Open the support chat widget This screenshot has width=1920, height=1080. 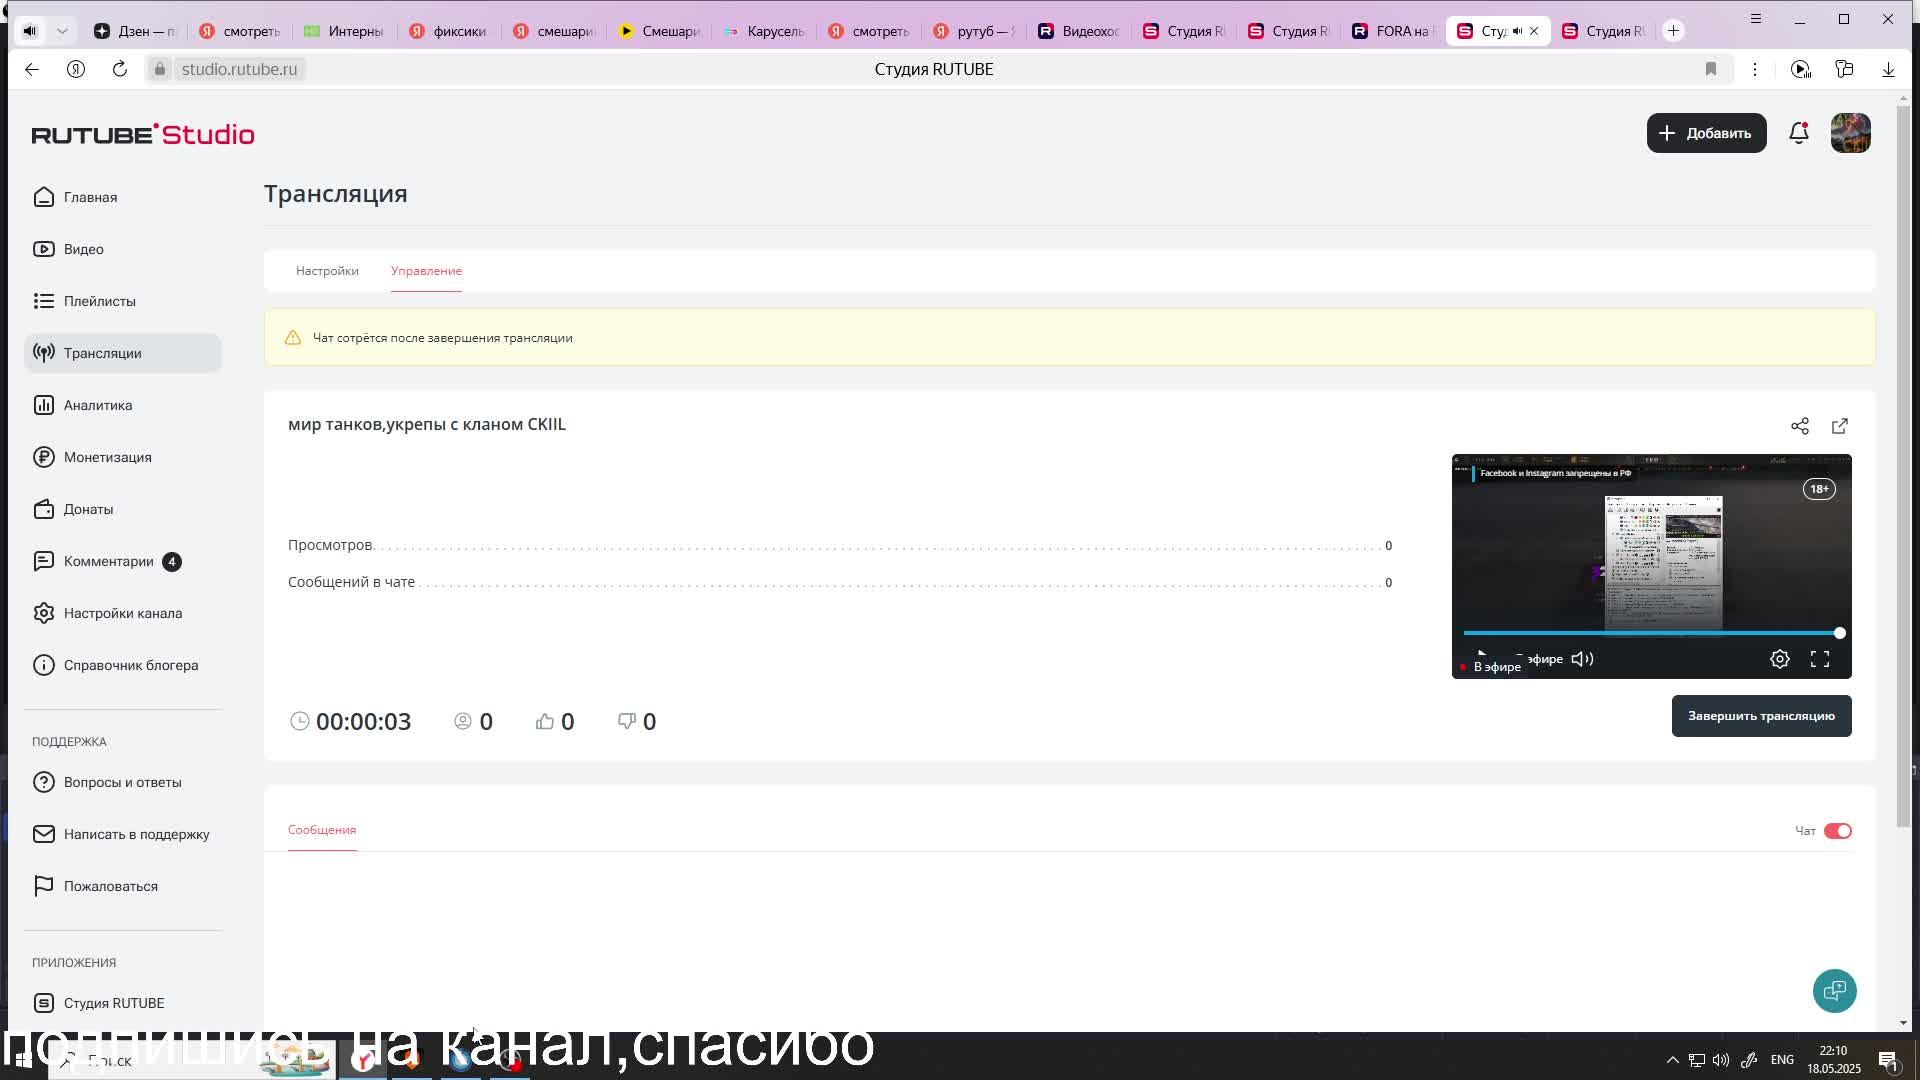coord(1834,991)
